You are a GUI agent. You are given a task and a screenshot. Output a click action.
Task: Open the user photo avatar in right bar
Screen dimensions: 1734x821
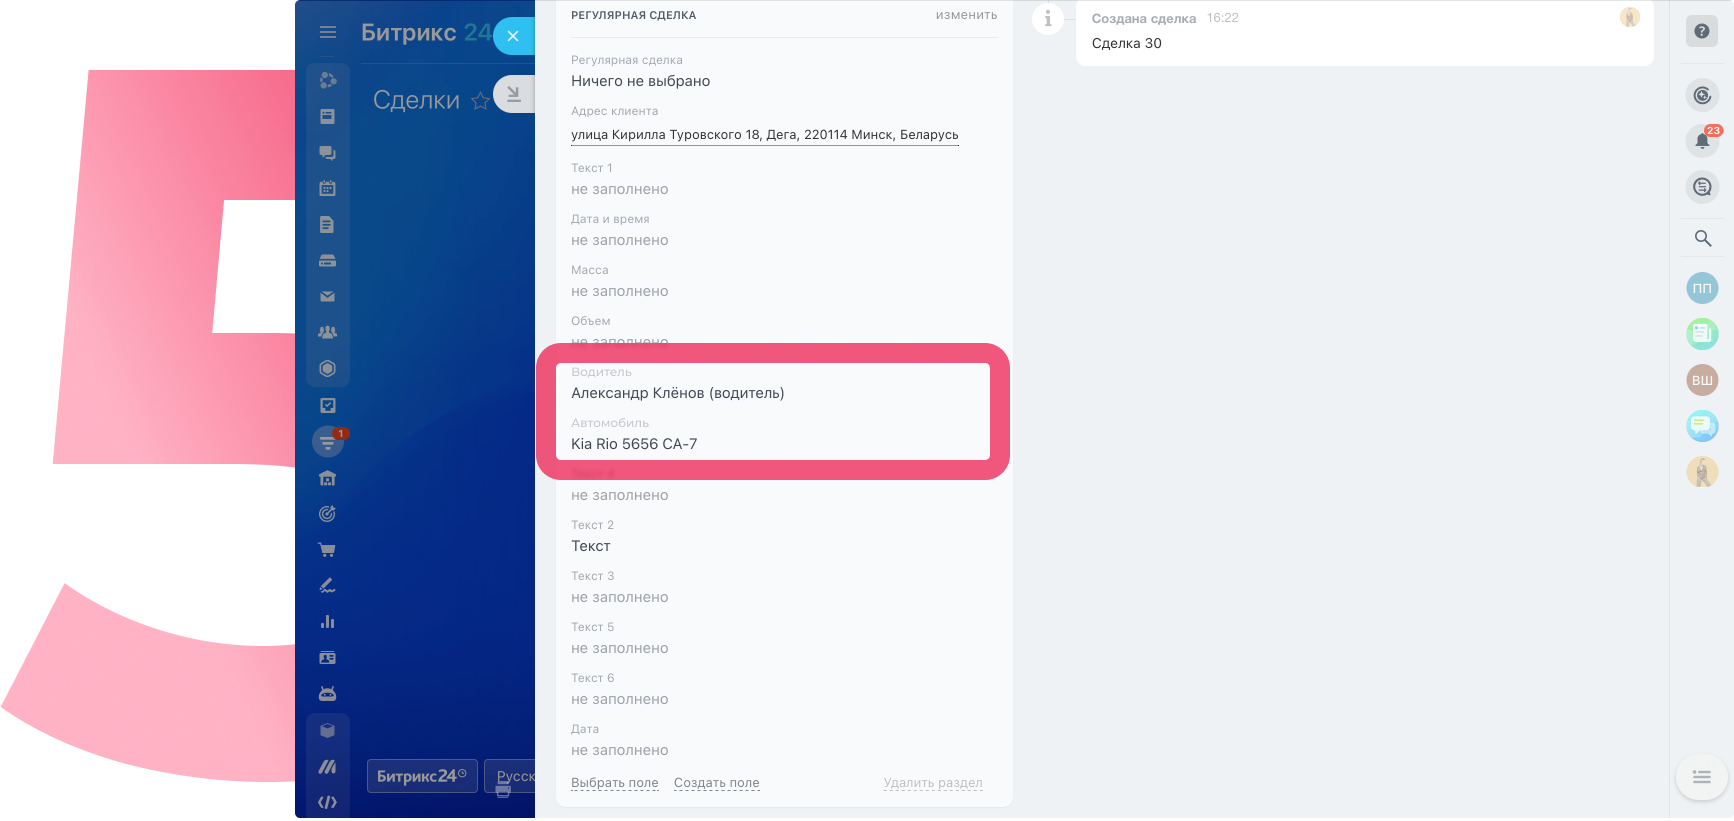pos(1702,472)
